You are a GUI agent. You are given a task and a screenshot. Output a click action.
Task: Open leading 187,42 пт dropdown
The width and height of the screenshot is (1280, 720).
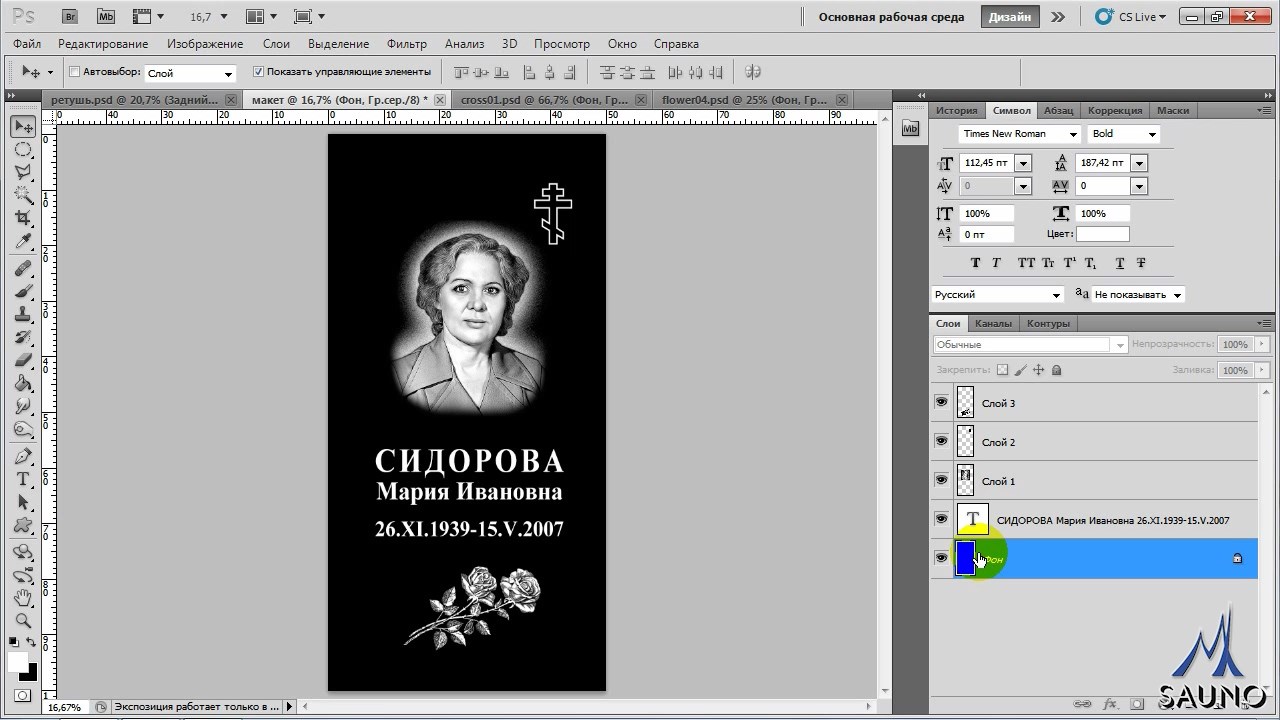1139,163
